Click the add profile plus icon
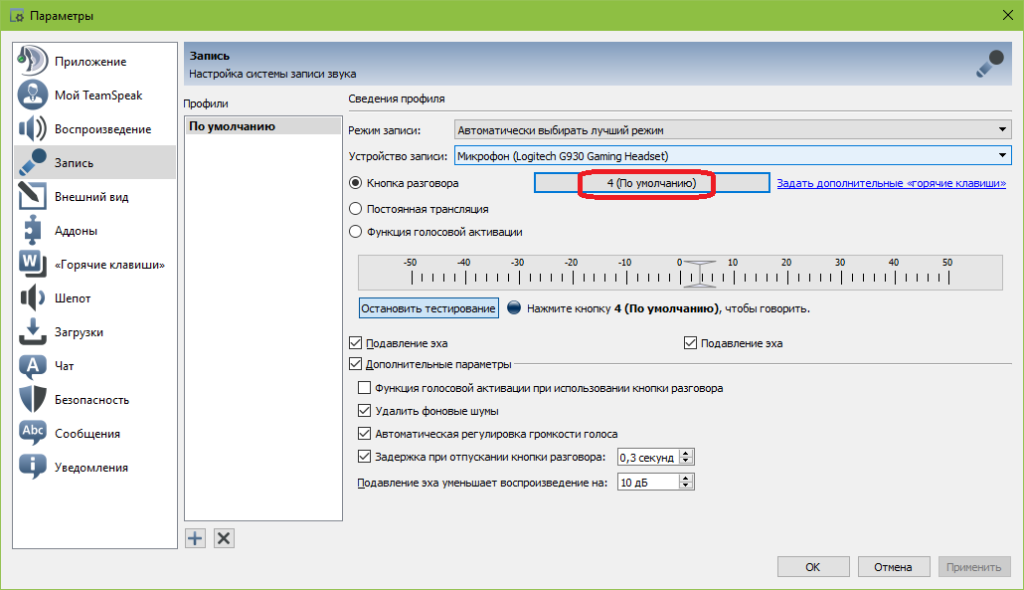This screenshot has height=590, width=1024. click(x=196, y=538)
